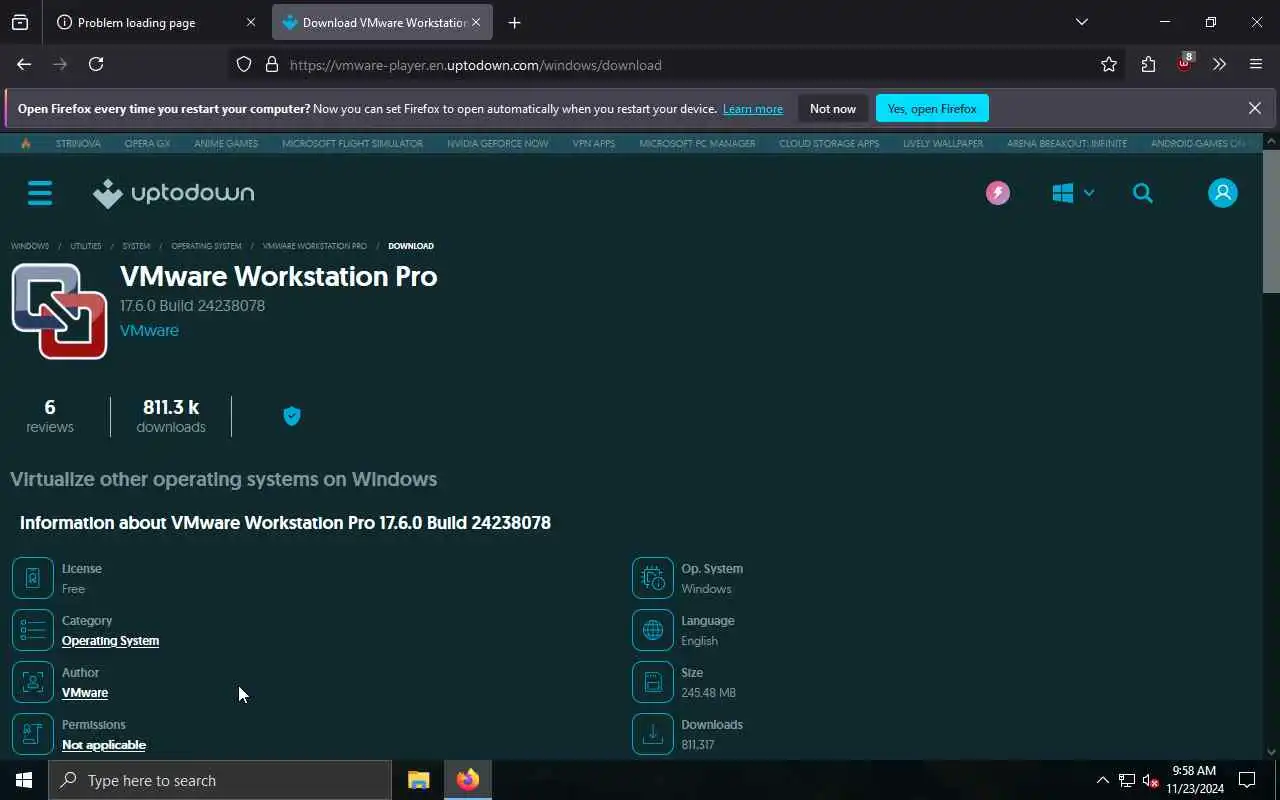Expand the list all tabs arrow

(1081, 22)
